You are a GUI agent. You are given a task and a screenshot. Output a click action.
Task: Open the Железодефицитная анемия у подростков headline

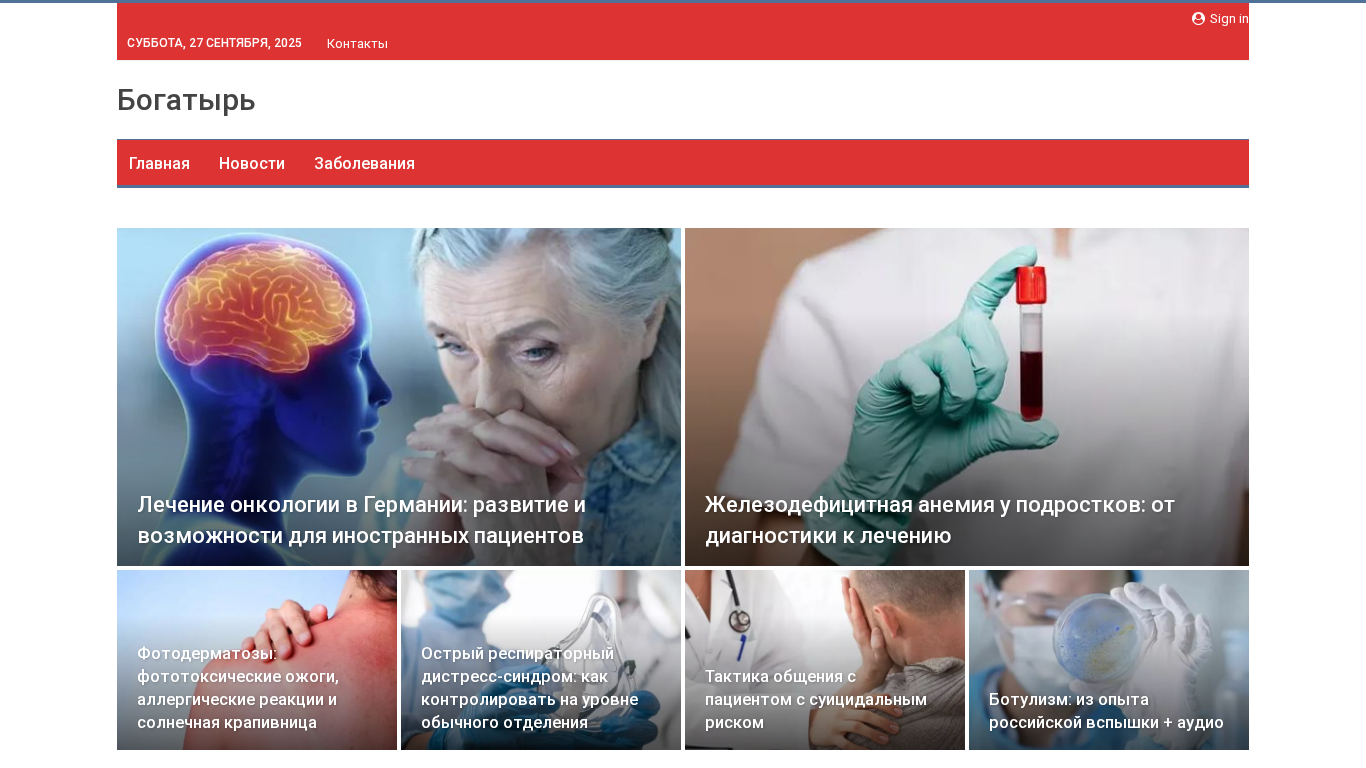940,520
